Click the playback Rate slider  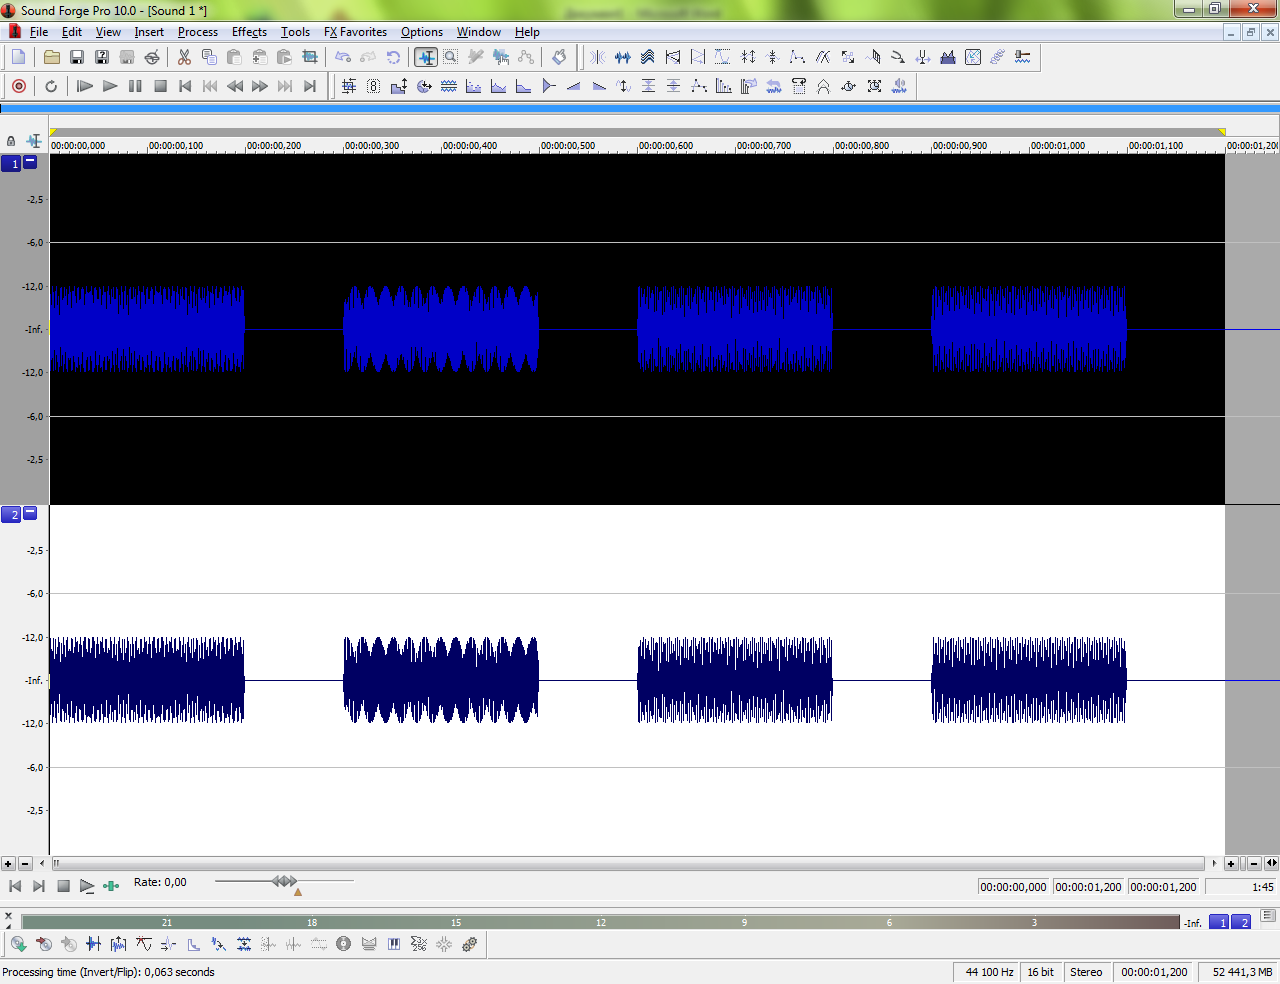point(284,881)
